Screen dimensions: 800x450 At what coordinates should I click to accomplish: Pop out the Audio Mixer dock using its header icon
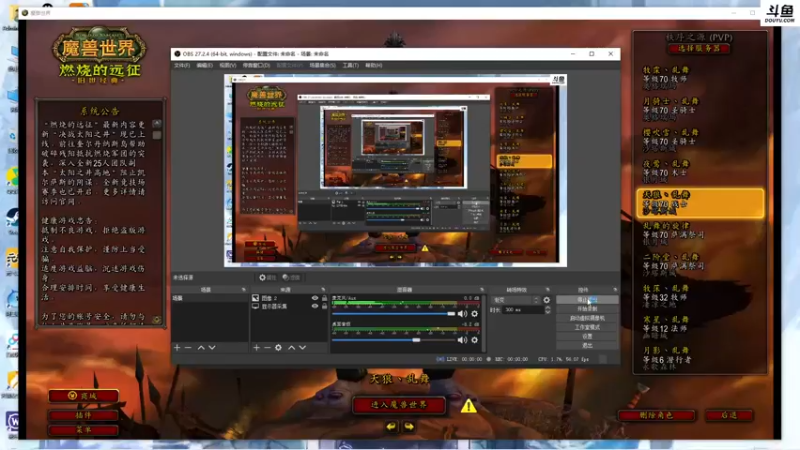coord(481,290)
